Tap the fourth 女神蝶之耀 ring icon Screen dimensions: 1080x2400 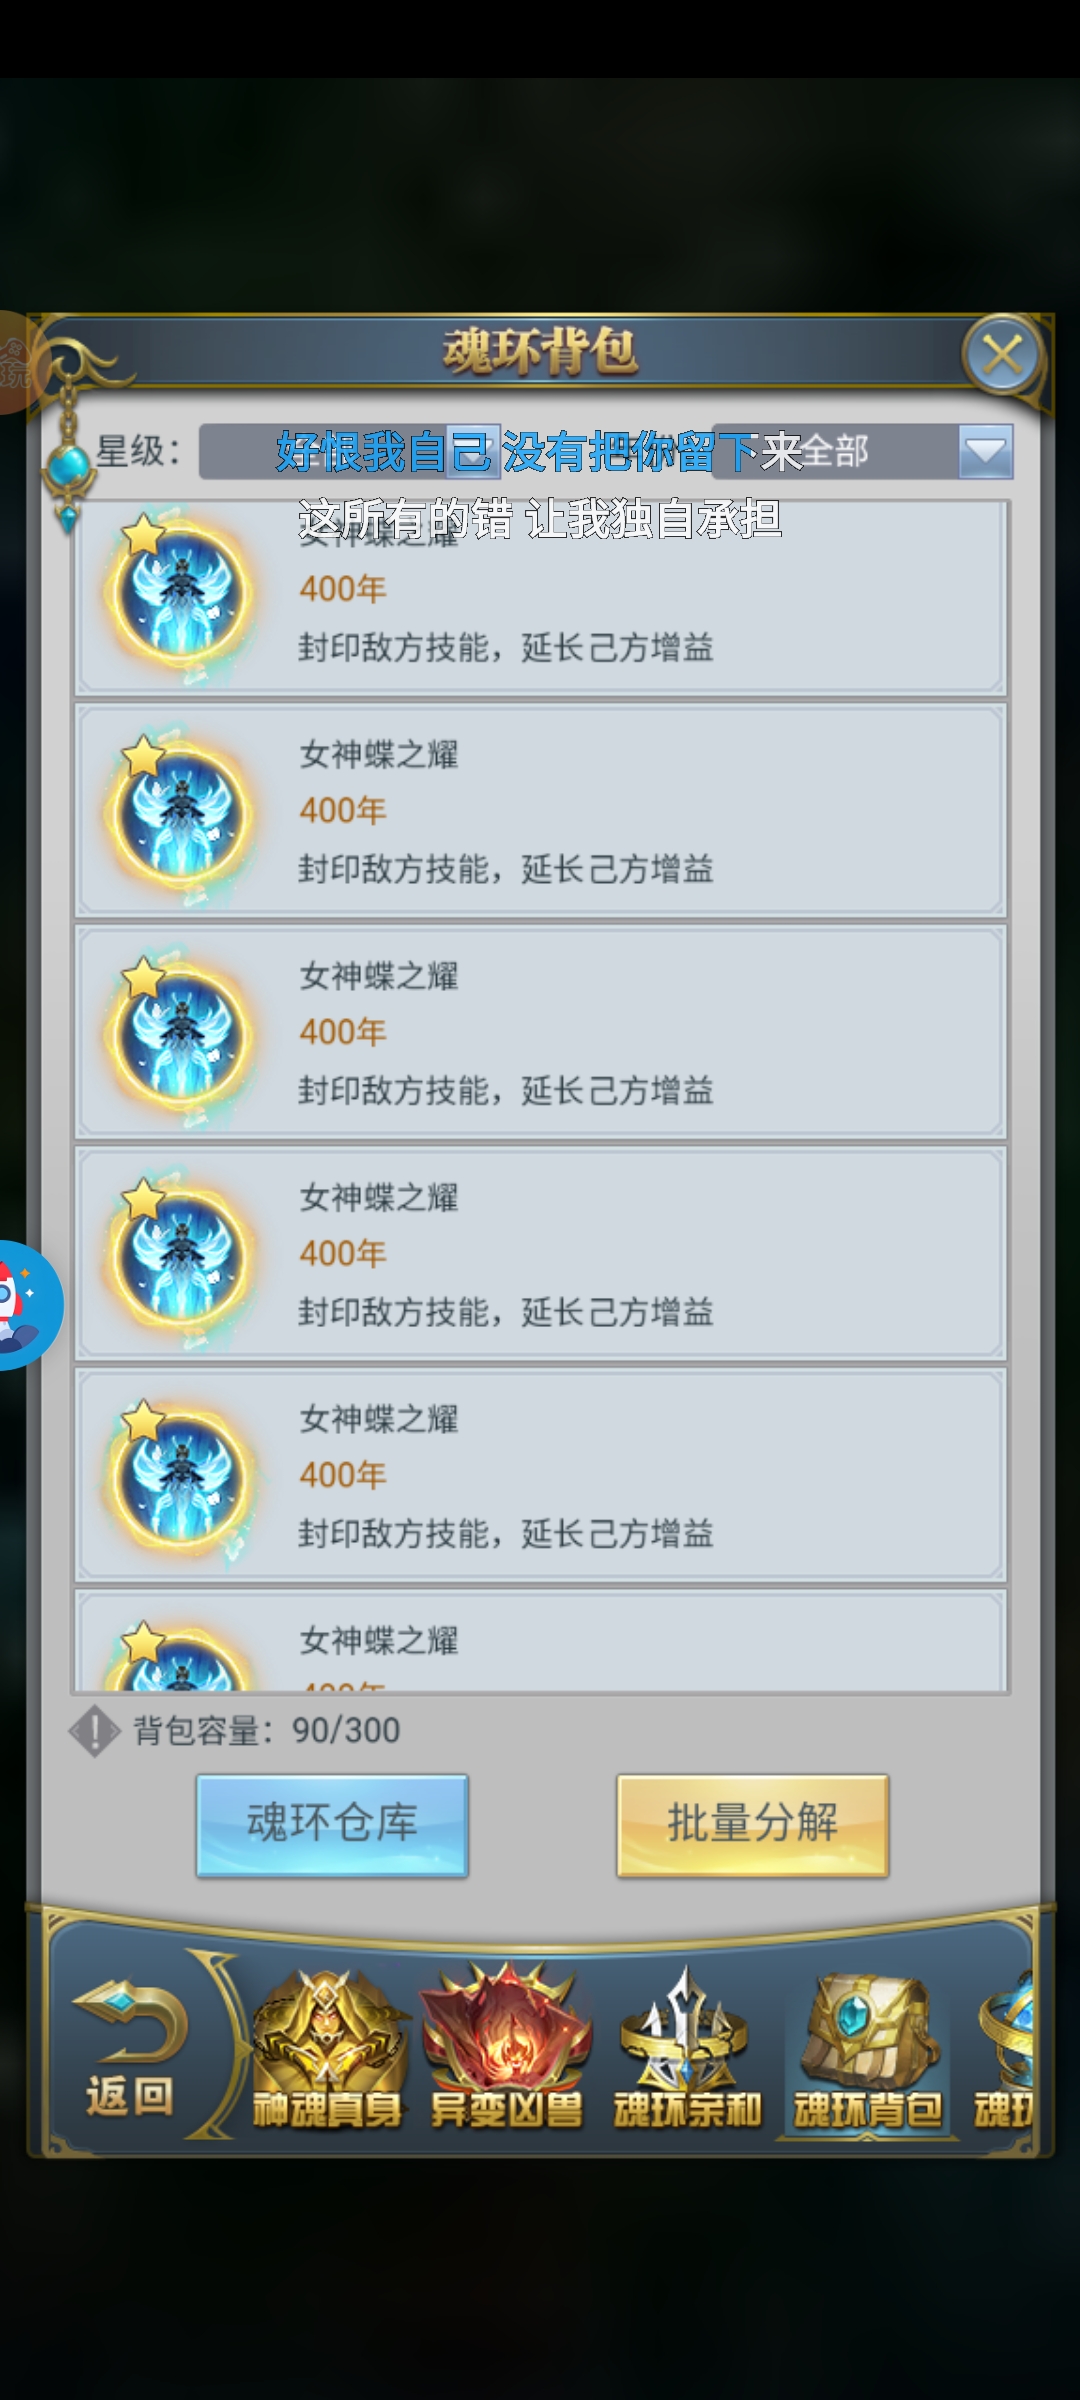coord(181,1256)
